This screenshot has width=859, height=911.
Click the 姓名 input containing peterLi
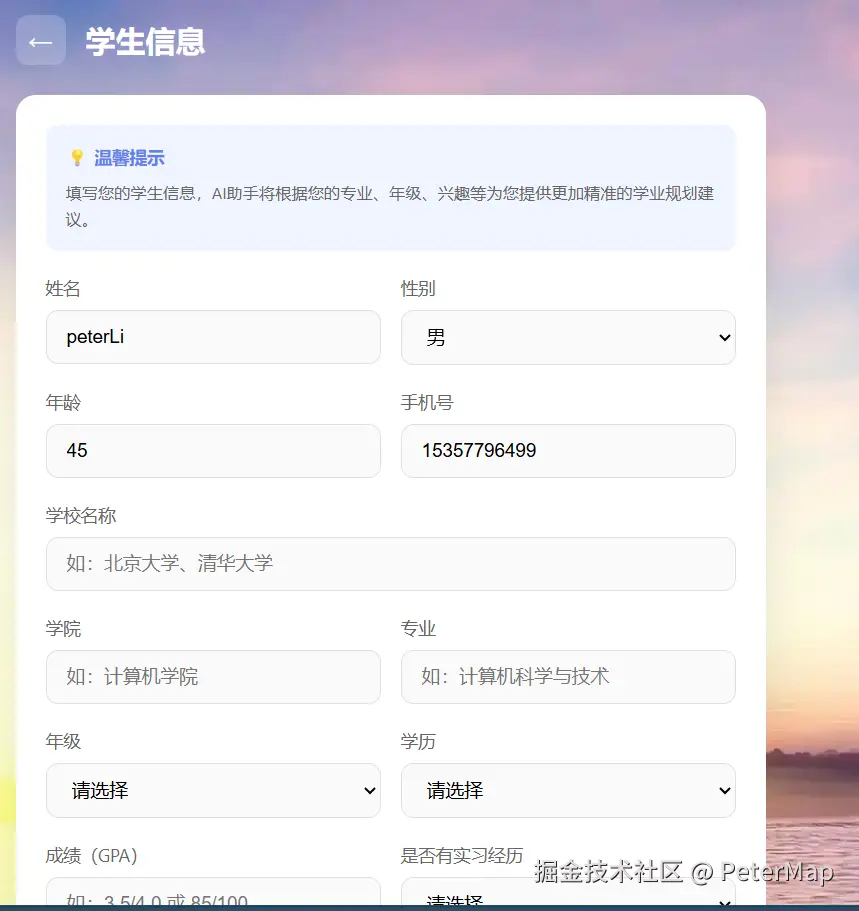tap(213, 337)
